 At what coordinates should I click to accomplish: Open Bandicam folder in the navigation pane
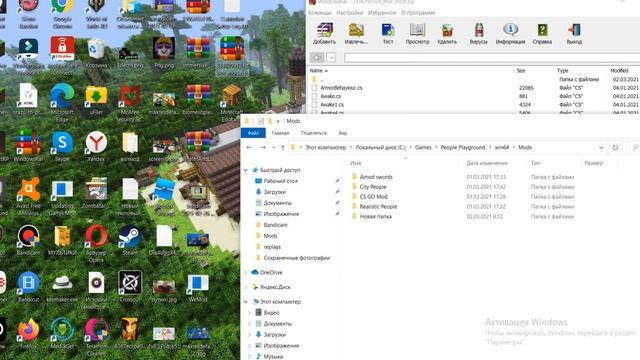[x=275, y=225]
